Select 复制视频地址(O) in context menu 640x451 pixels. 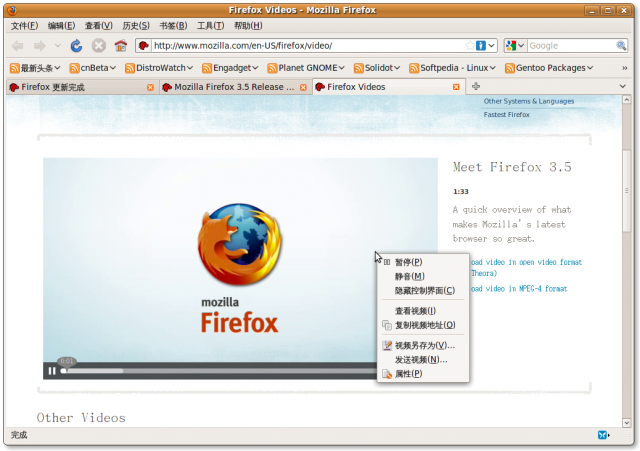(423, 325)
